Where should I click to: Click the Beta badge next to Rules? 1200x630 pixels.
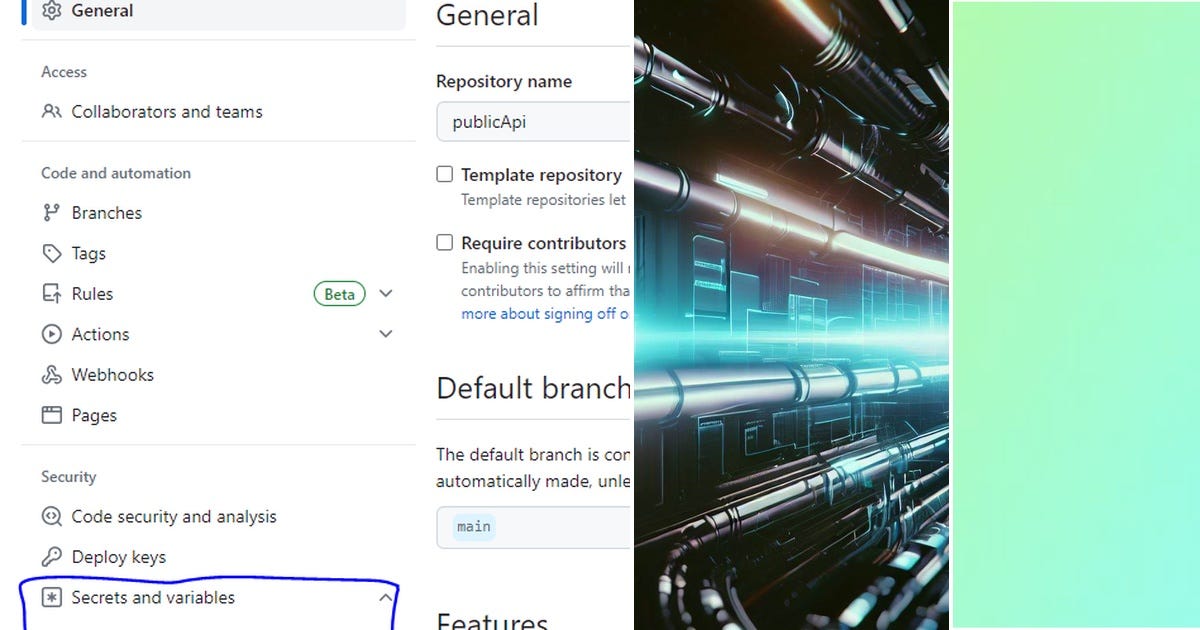pyautogui.click(x=339, y=294)
